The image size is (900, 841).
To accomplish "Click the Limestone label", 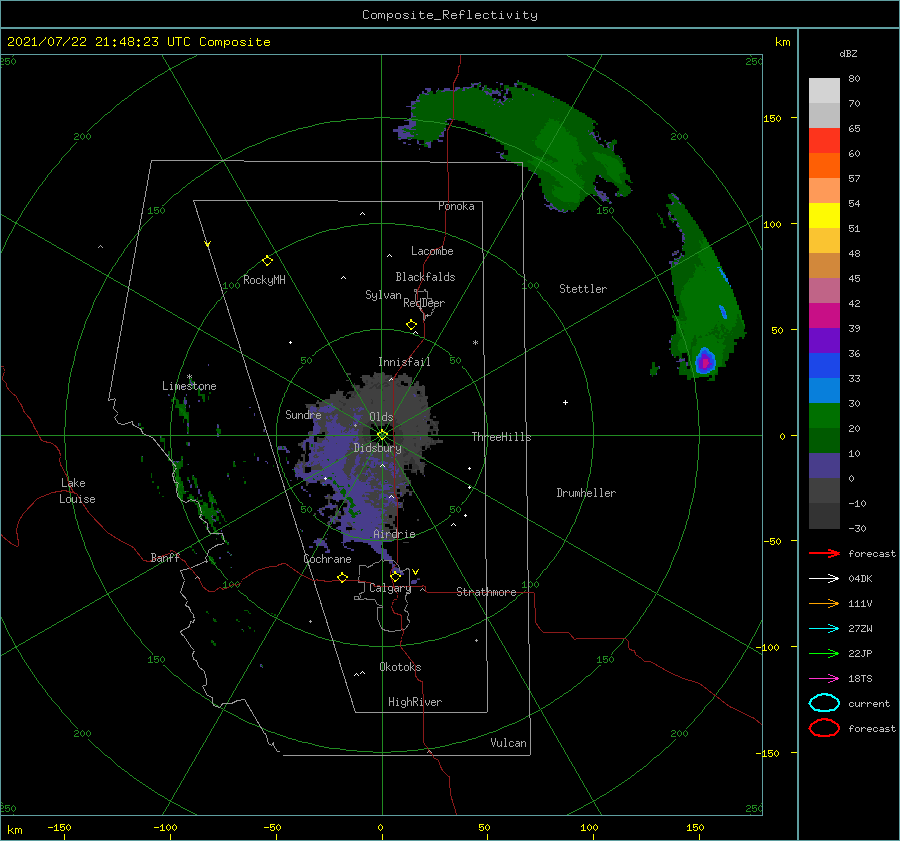I will [x=189, y=386].
